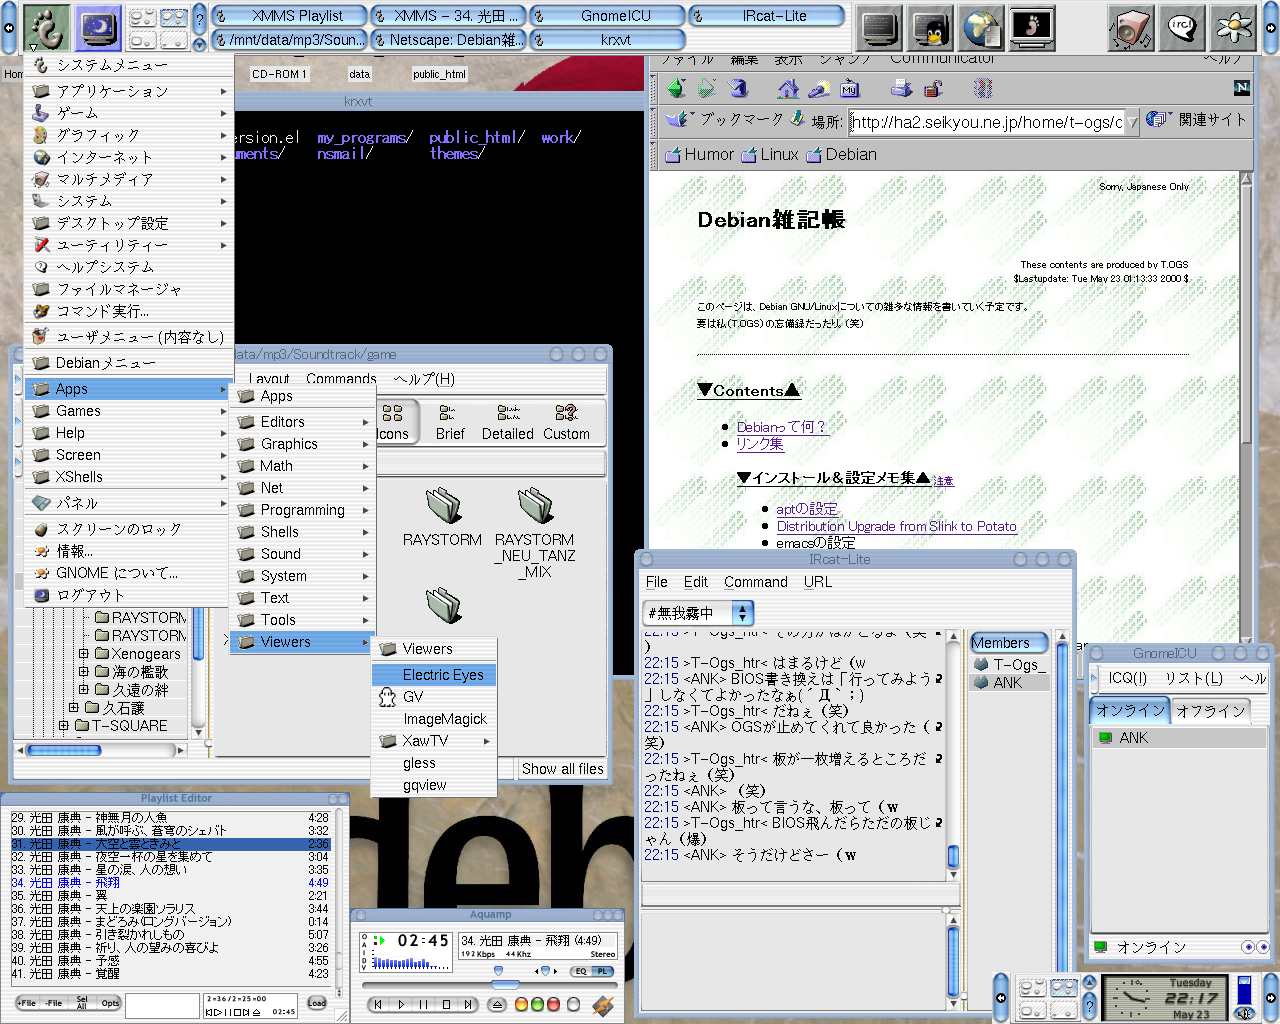1280x1024 pixels.
Task: Click Netscape URL location field
Action: (x=986, y=122)
